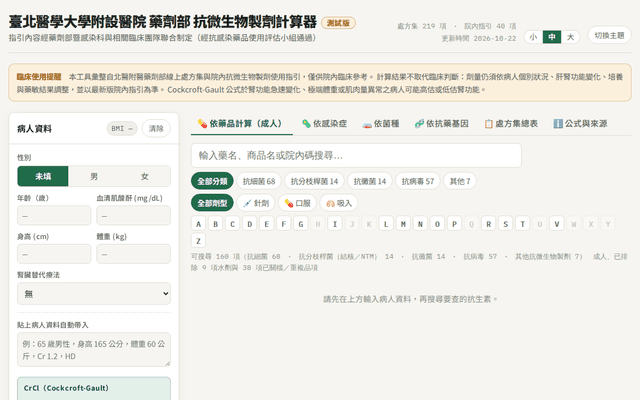Jump to letter F drugs
This screenshot has height=400, width=640.
[284, 224]
